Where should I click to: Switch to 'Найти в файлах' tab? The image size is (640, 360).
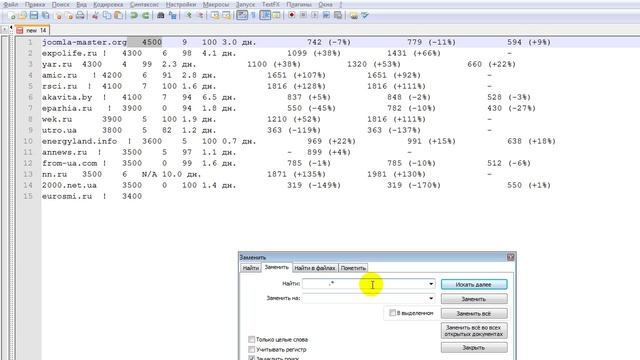pos(315,268)
